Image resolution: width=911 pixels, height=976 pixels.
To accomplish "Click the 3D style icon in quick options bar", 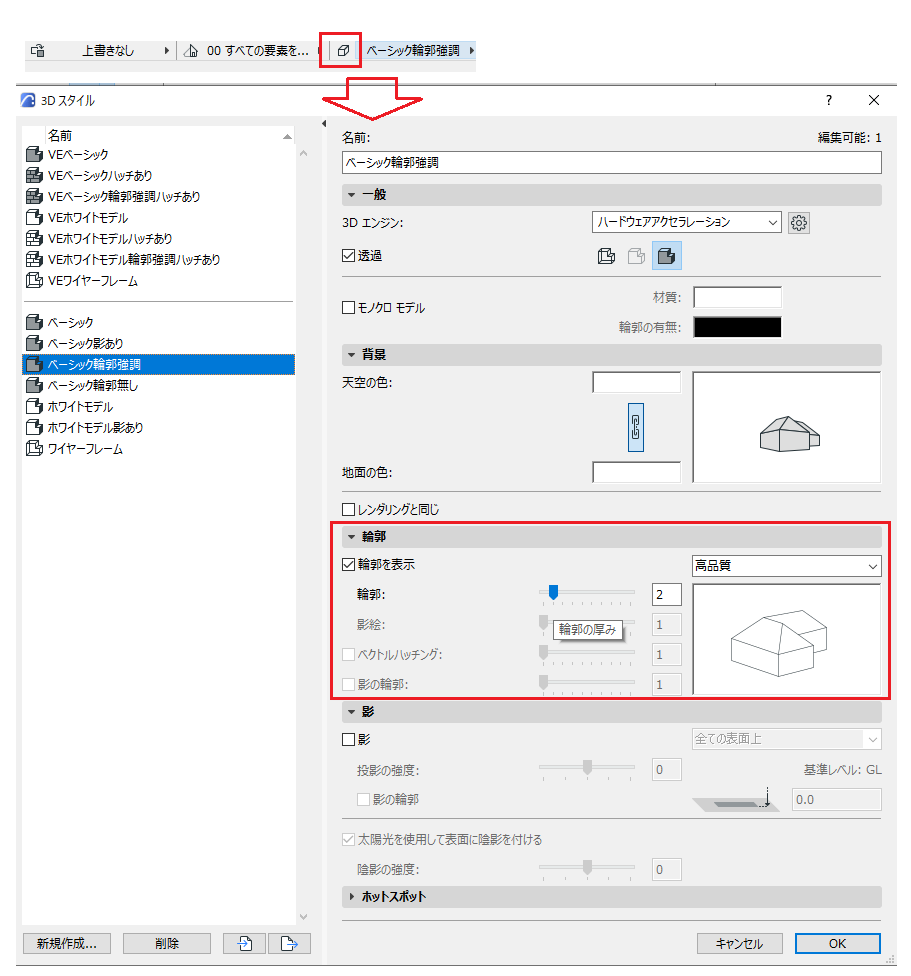I will (x=343, y=50).
